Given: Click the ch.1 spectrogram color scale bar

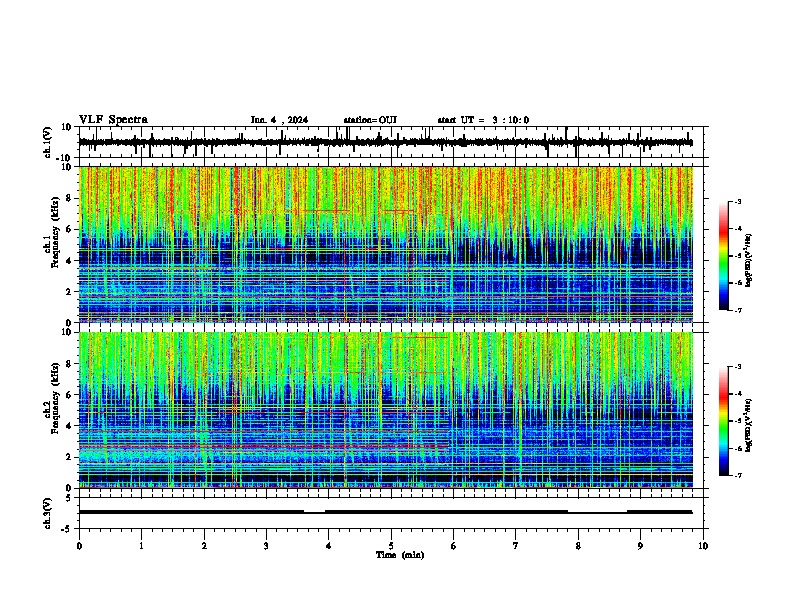Looking at the screenshot, I should tap(724, 256).
